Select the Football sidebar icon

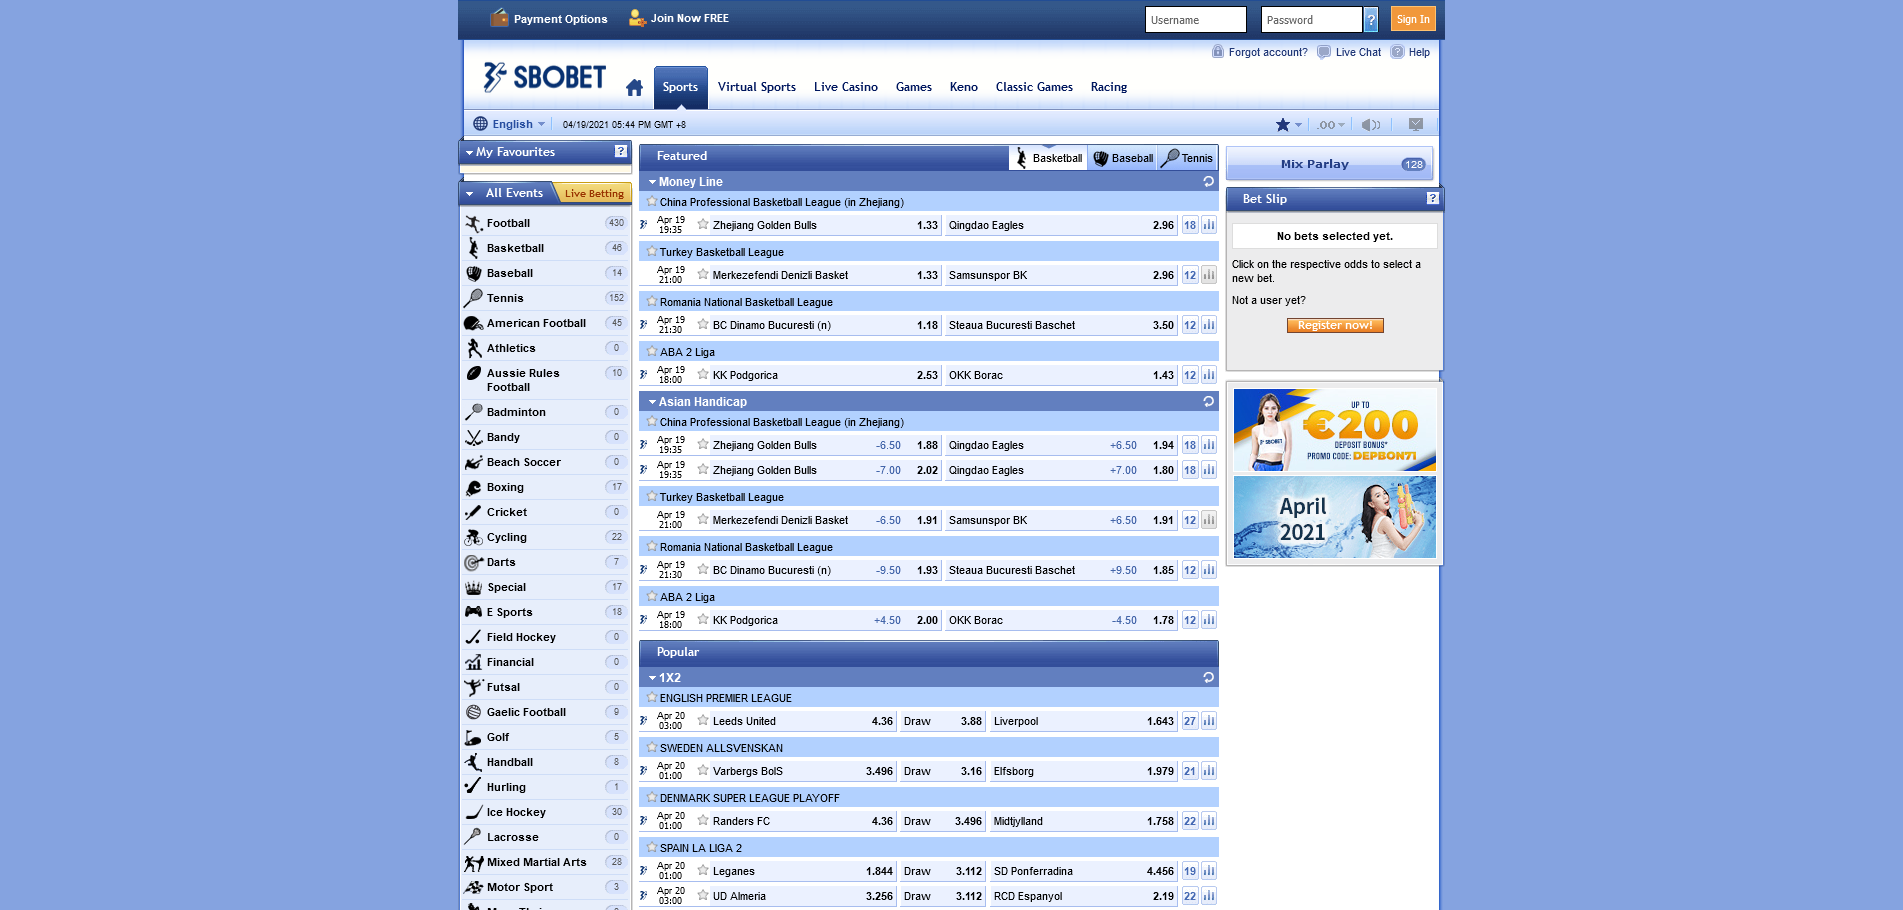coord(474,223)
